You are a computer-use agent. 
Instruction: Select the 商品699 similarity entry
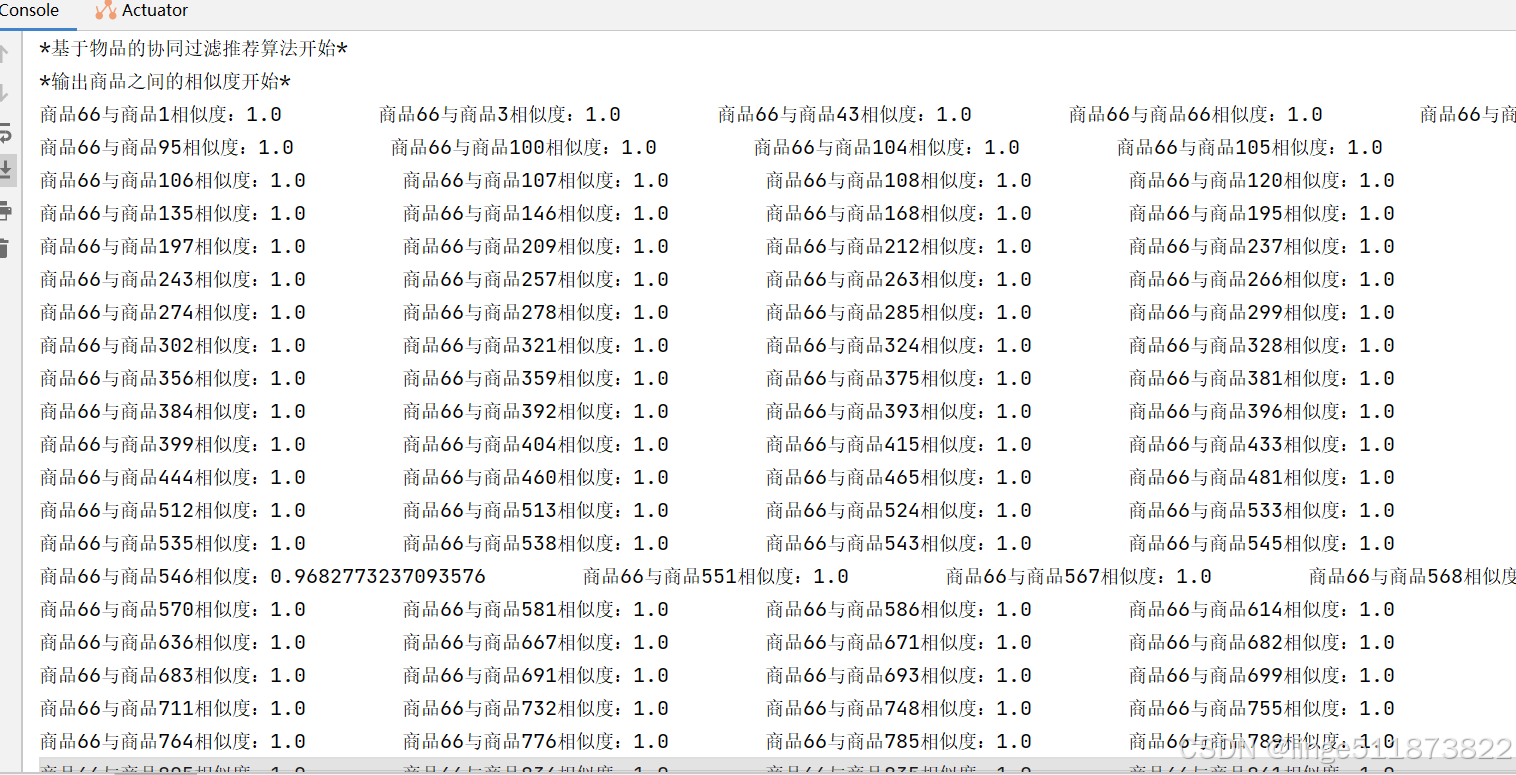pos(1262,676)
